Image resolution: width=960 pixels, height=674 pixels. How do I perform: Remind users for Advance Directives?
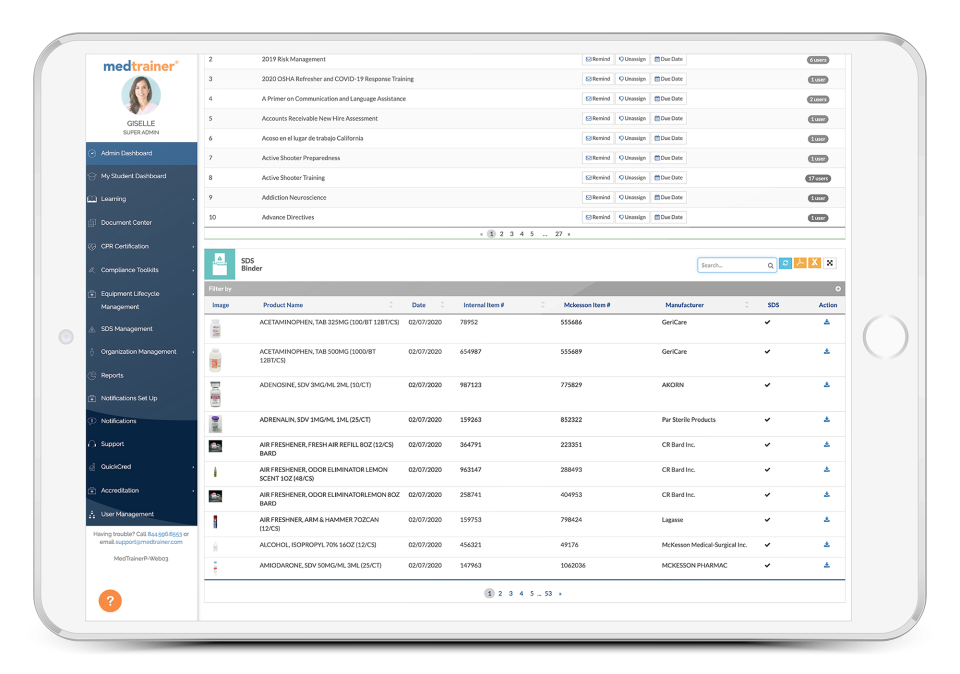tap(598, 217)
